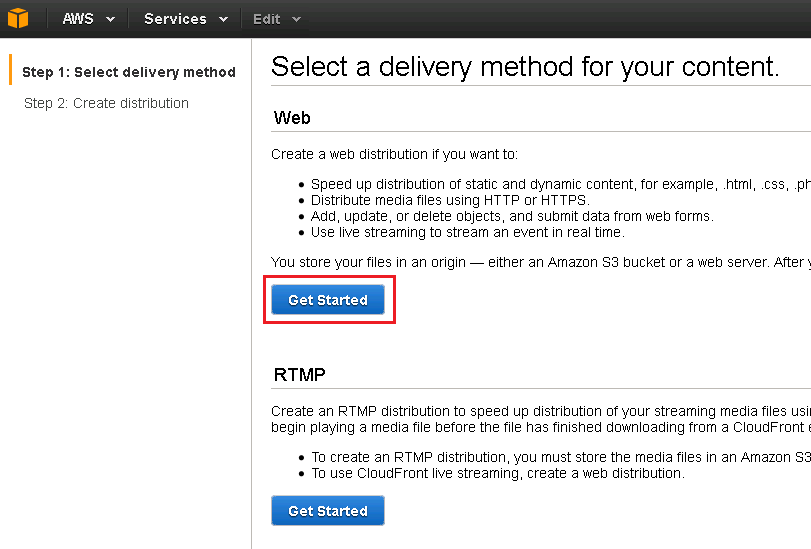Expand the Services dropdown menu
The image size is (811, 549).
tap(185, 19)
